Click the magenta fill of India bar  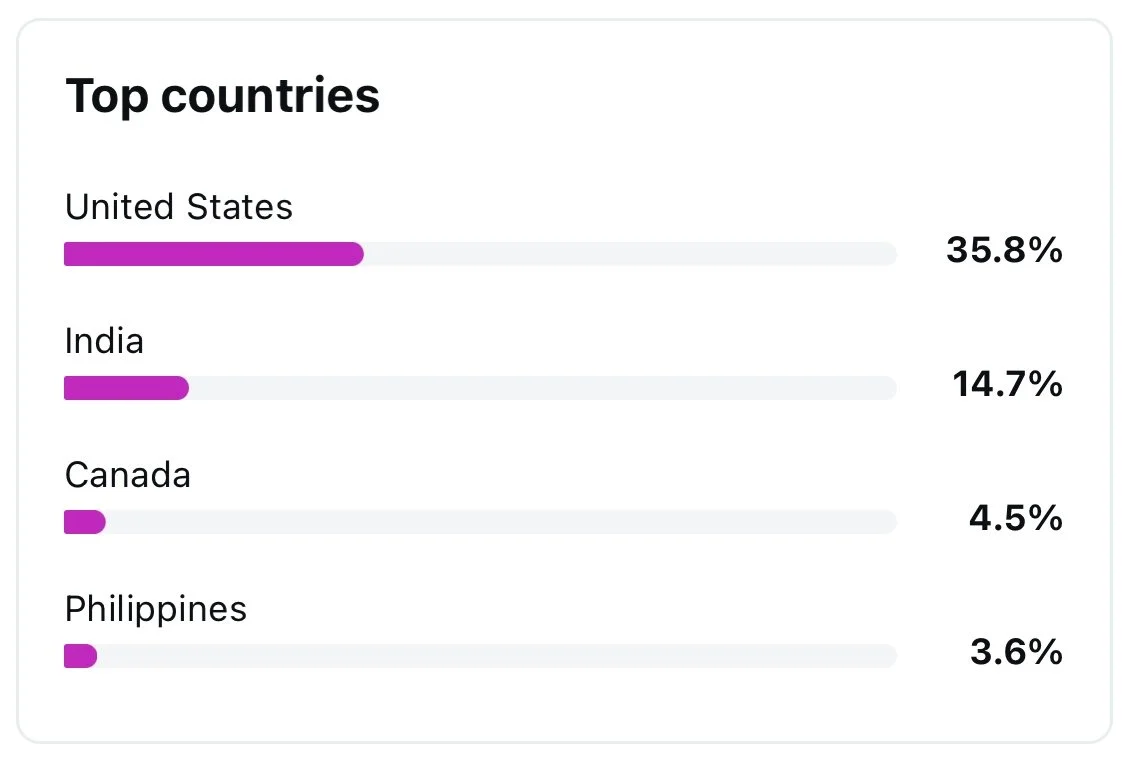[126, 388]
